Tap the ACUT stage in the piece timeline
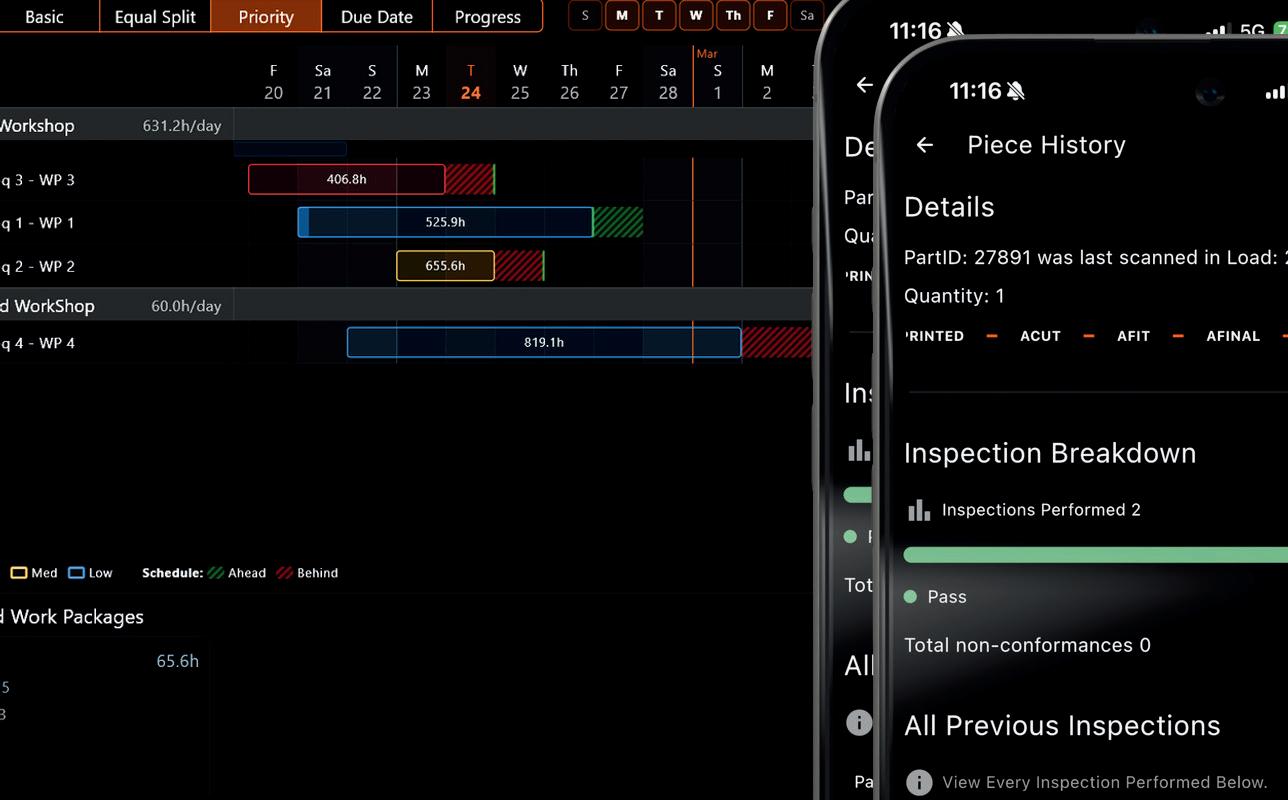This screenshot has height=800, width=1288. [1040, 336]
